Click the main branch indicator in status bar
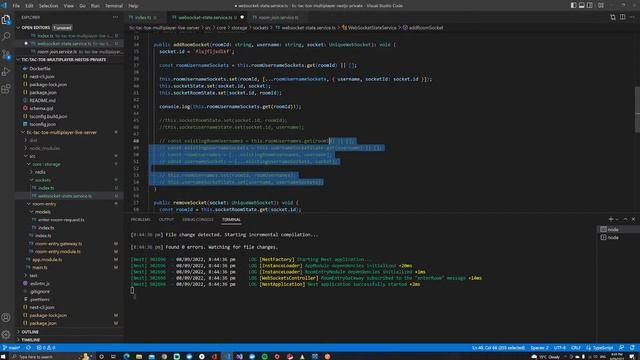This screenshot has width=640, height=360. click(x=11, y=348)
